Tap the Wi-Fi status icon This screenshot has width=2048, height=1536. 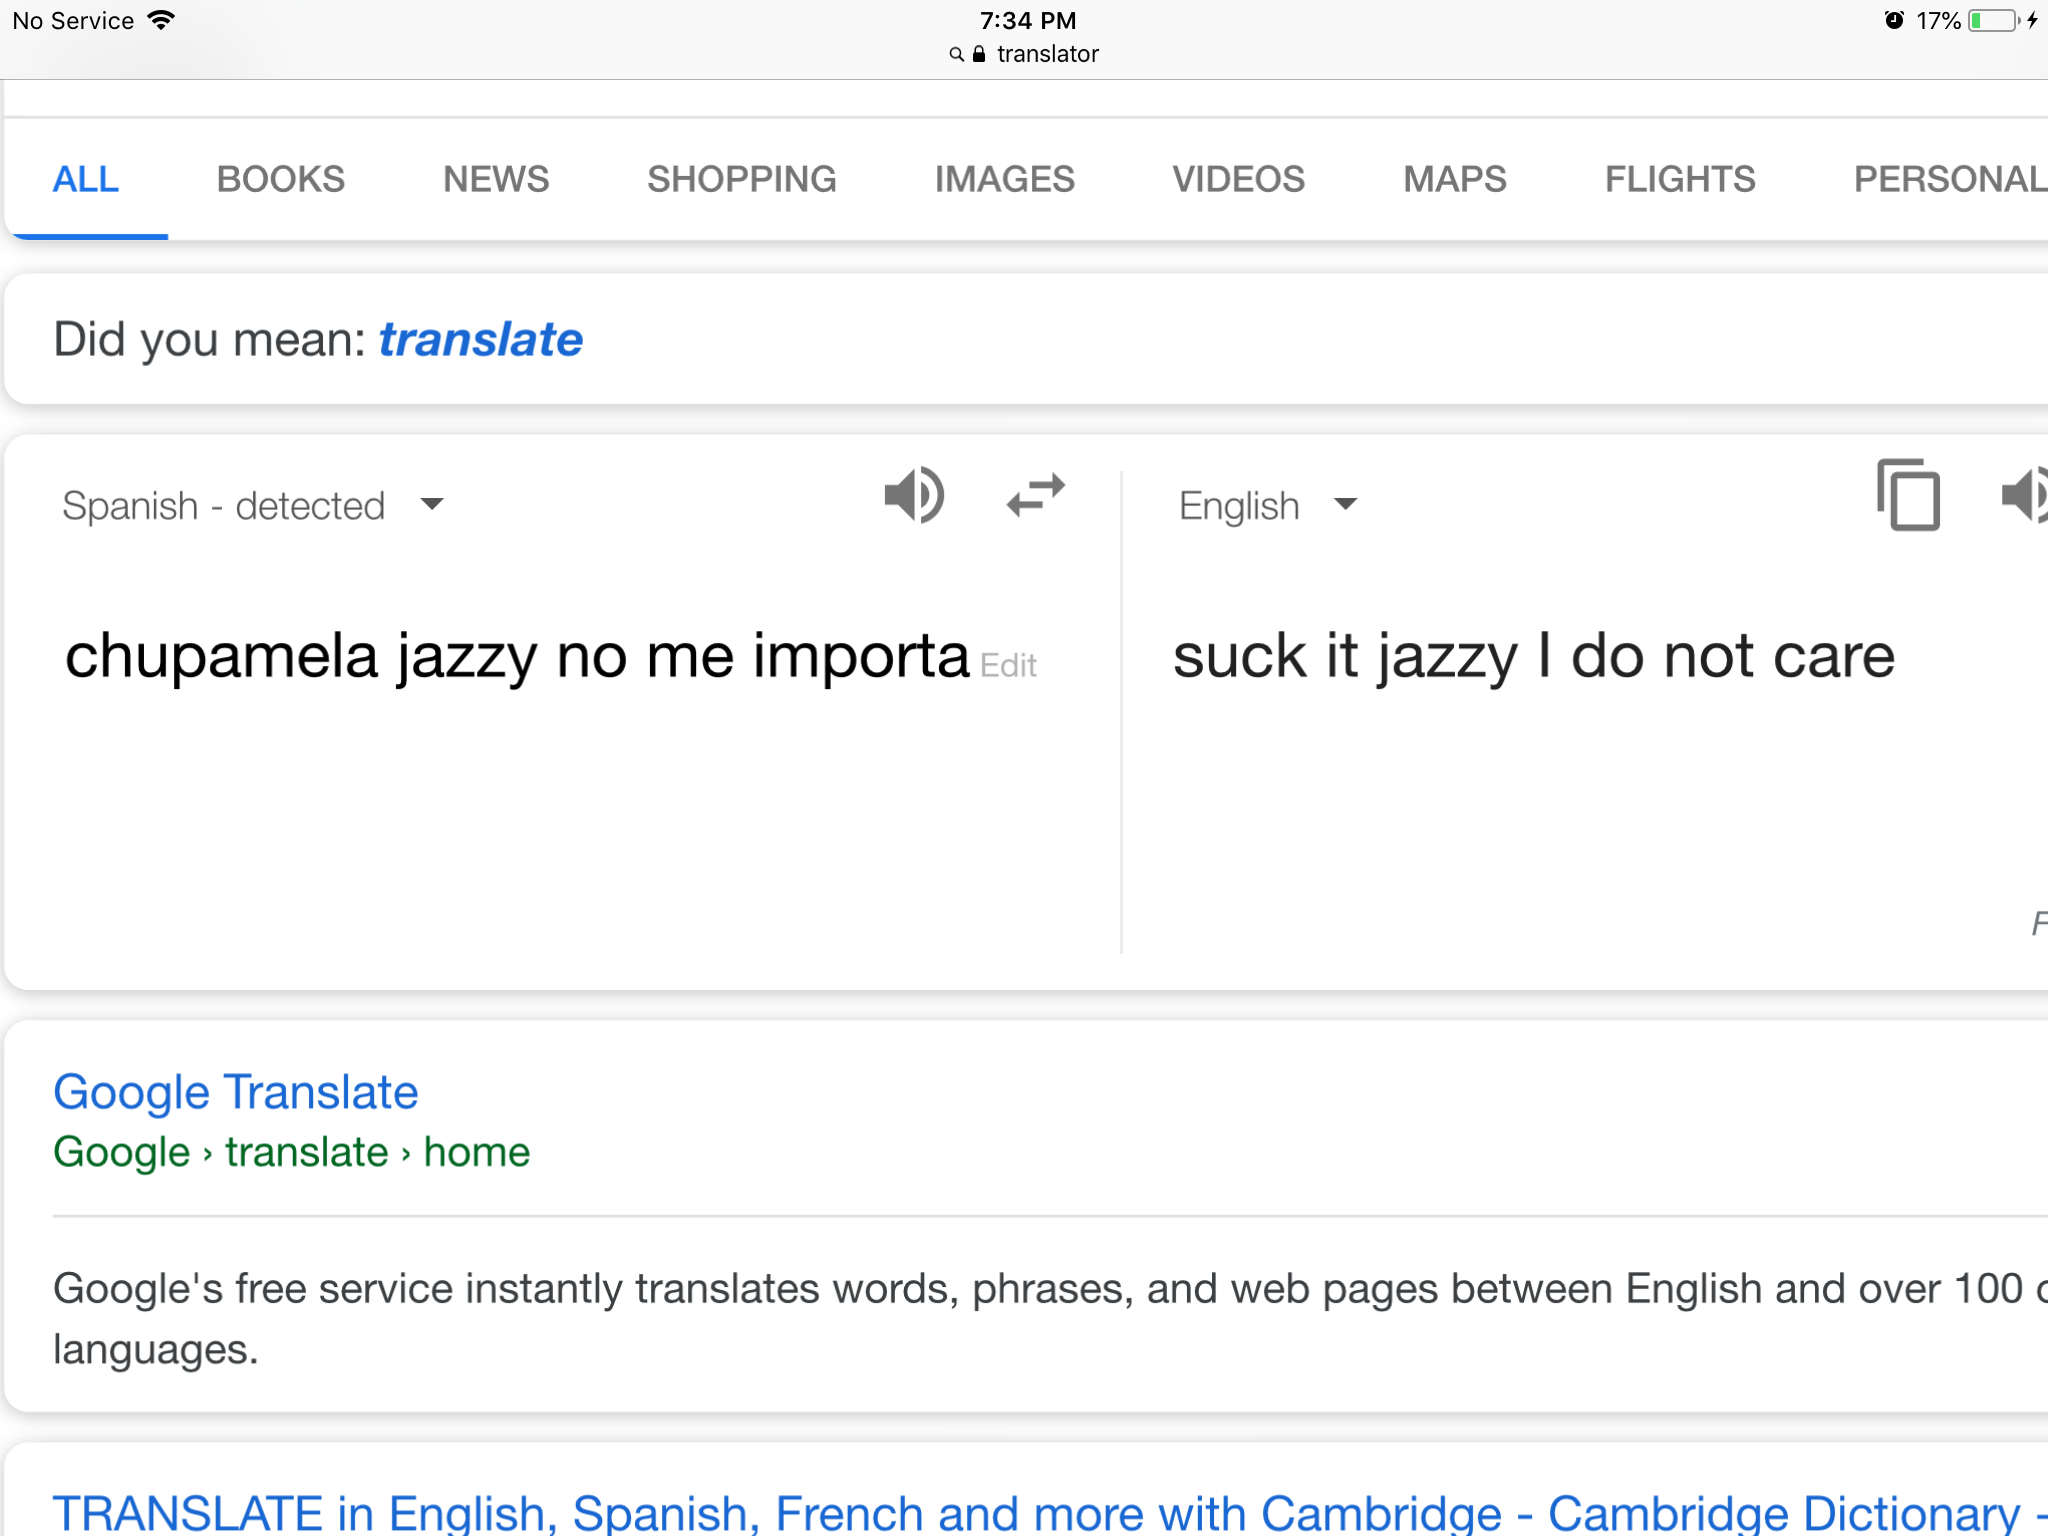click(160, 20)
